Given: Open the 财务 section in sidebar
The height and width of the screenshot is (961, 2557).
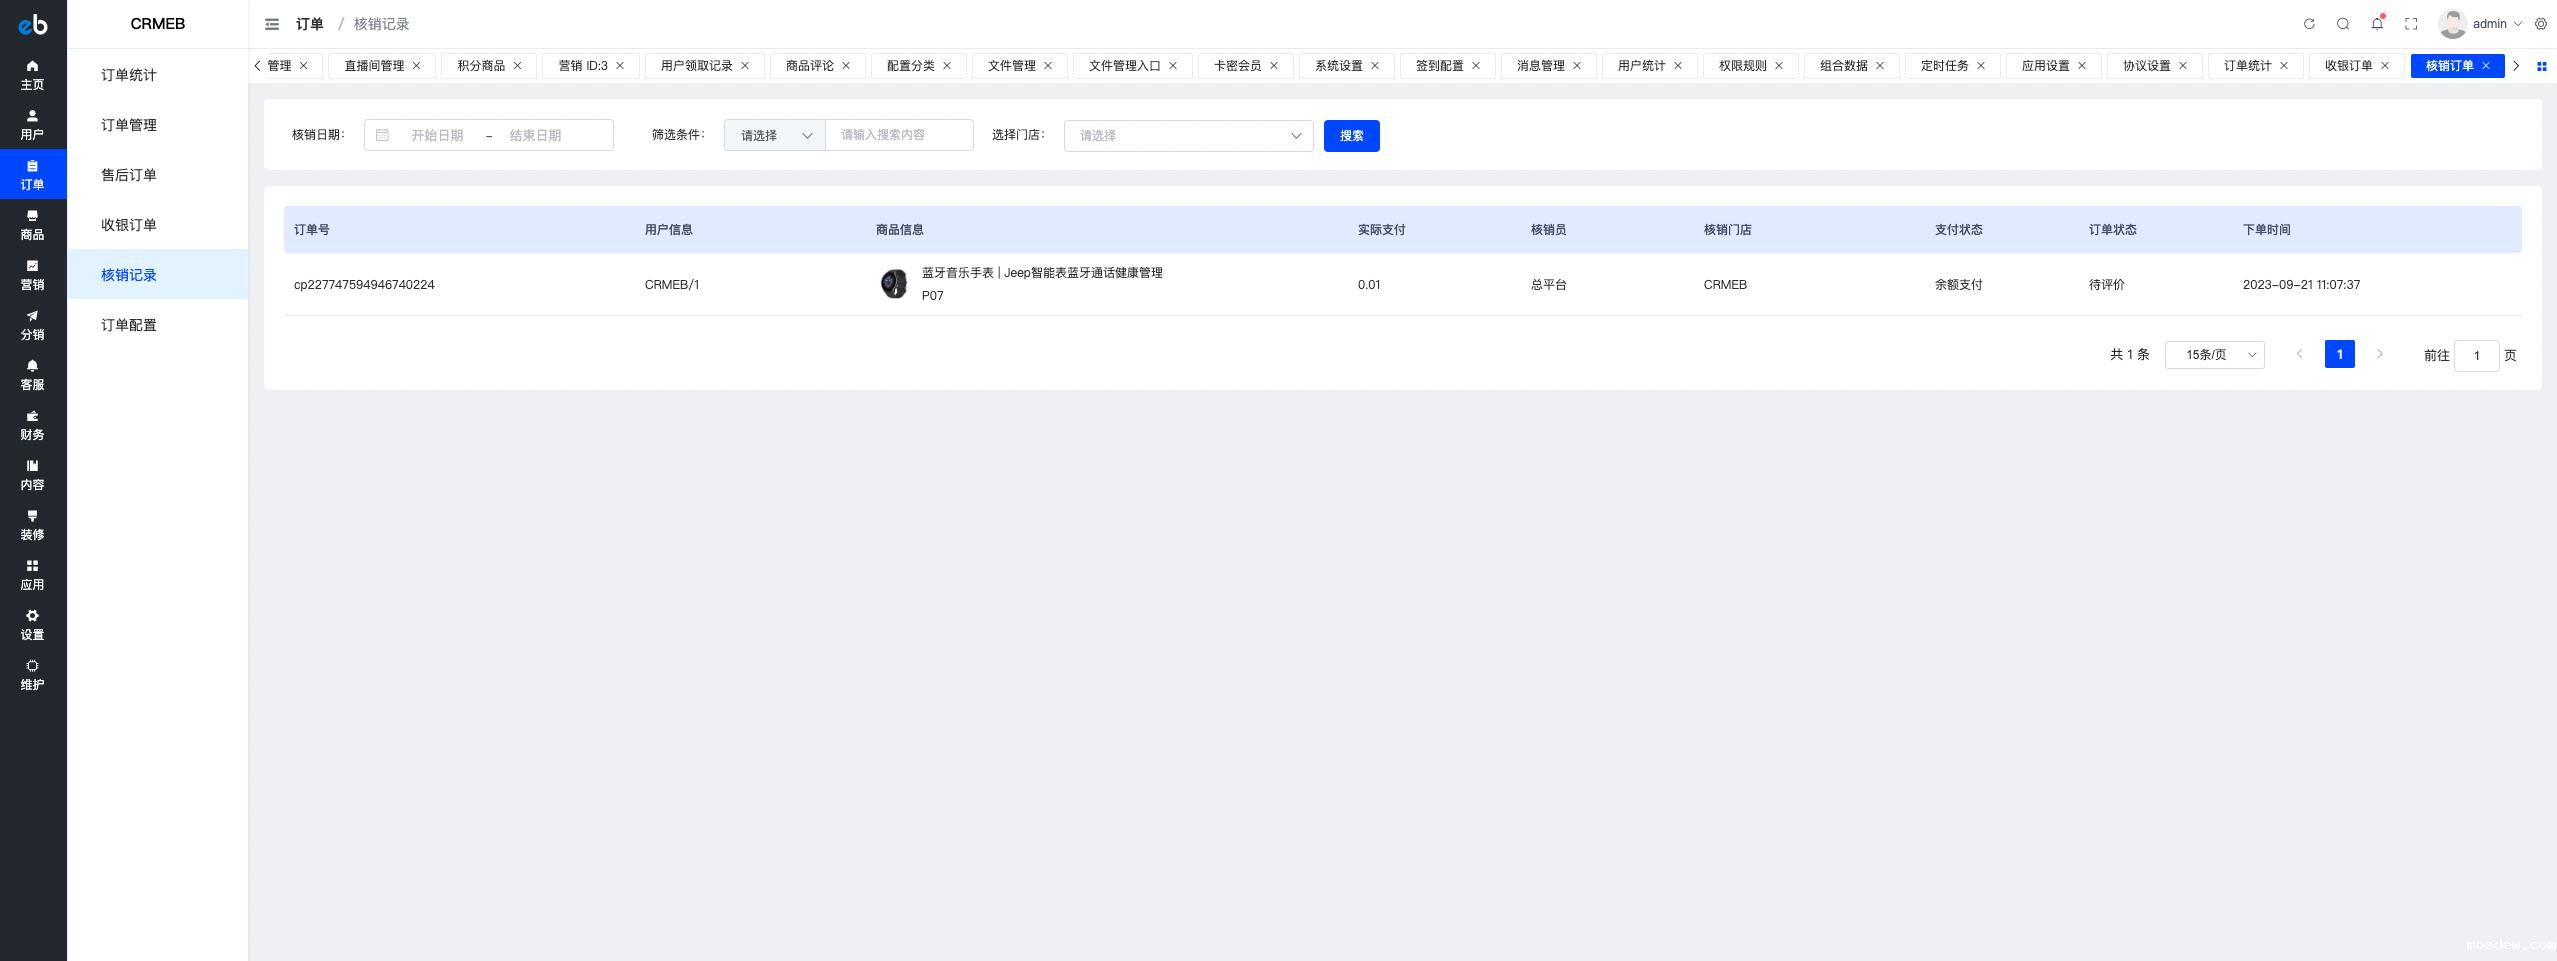Looking at the screenshot, I should pos(32,425).
